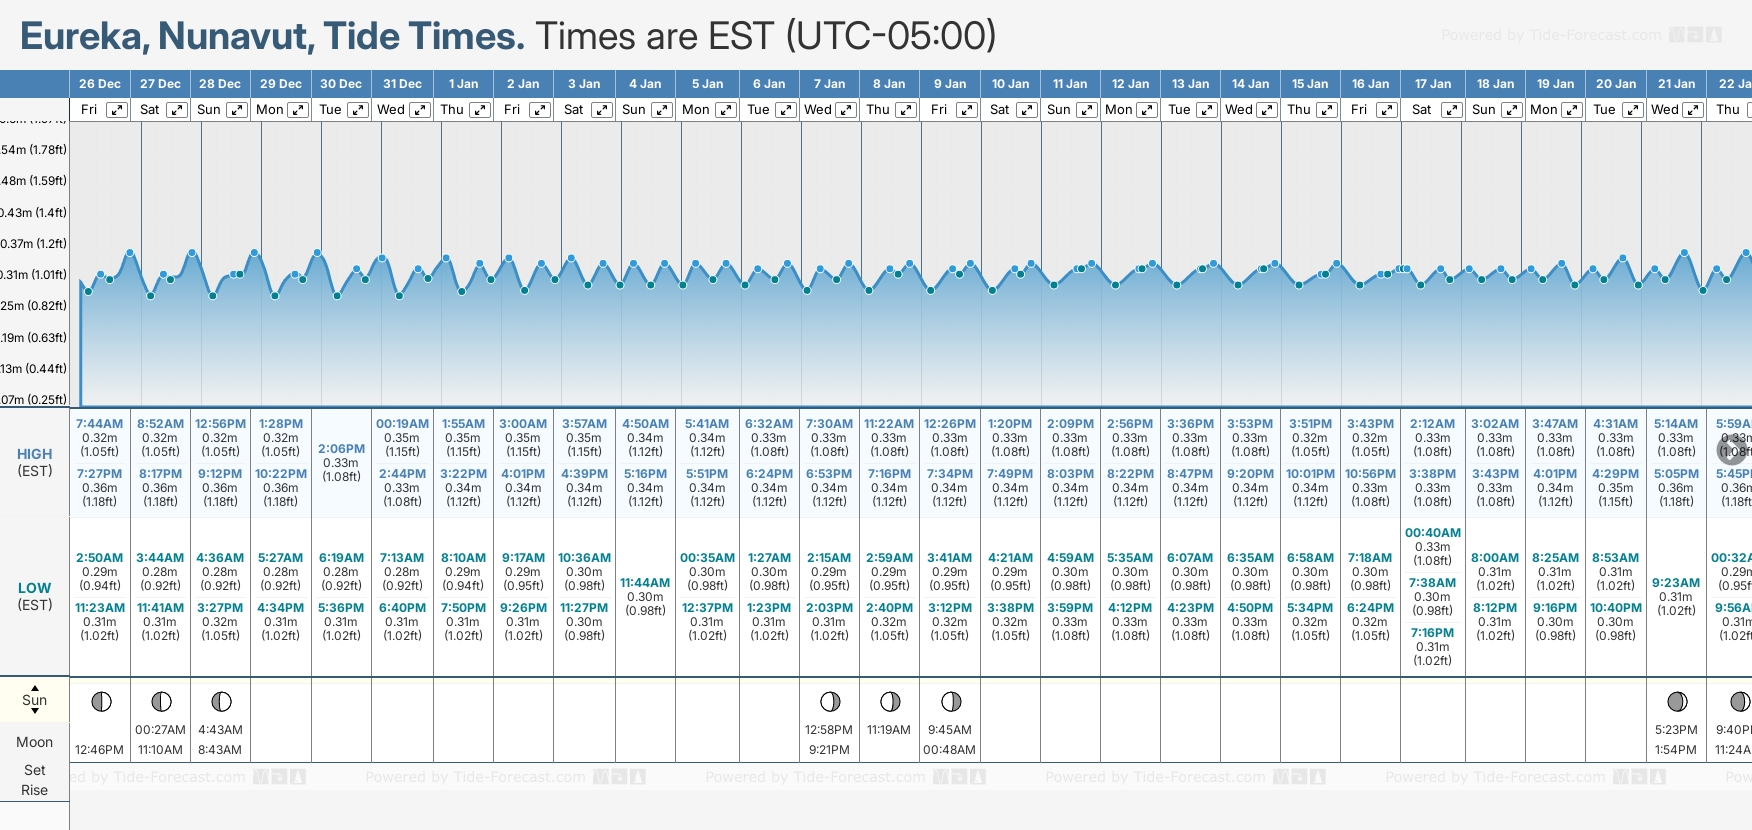Select the 5 Jan date header
The height and width of the screenshot is (830, 1752).
coord(708,84)
